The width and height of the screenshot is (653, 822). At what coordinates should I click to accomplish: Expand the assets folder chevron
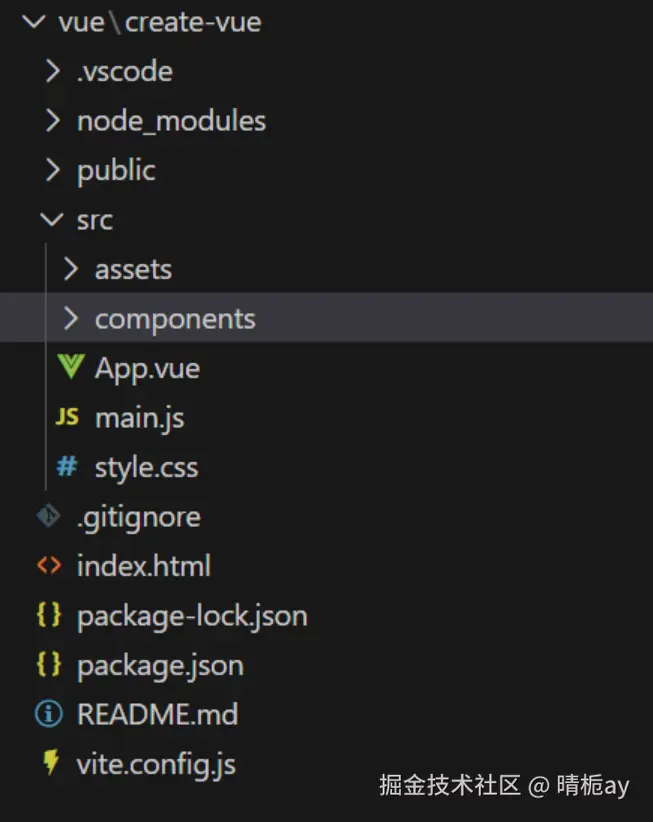pos(70,269)
